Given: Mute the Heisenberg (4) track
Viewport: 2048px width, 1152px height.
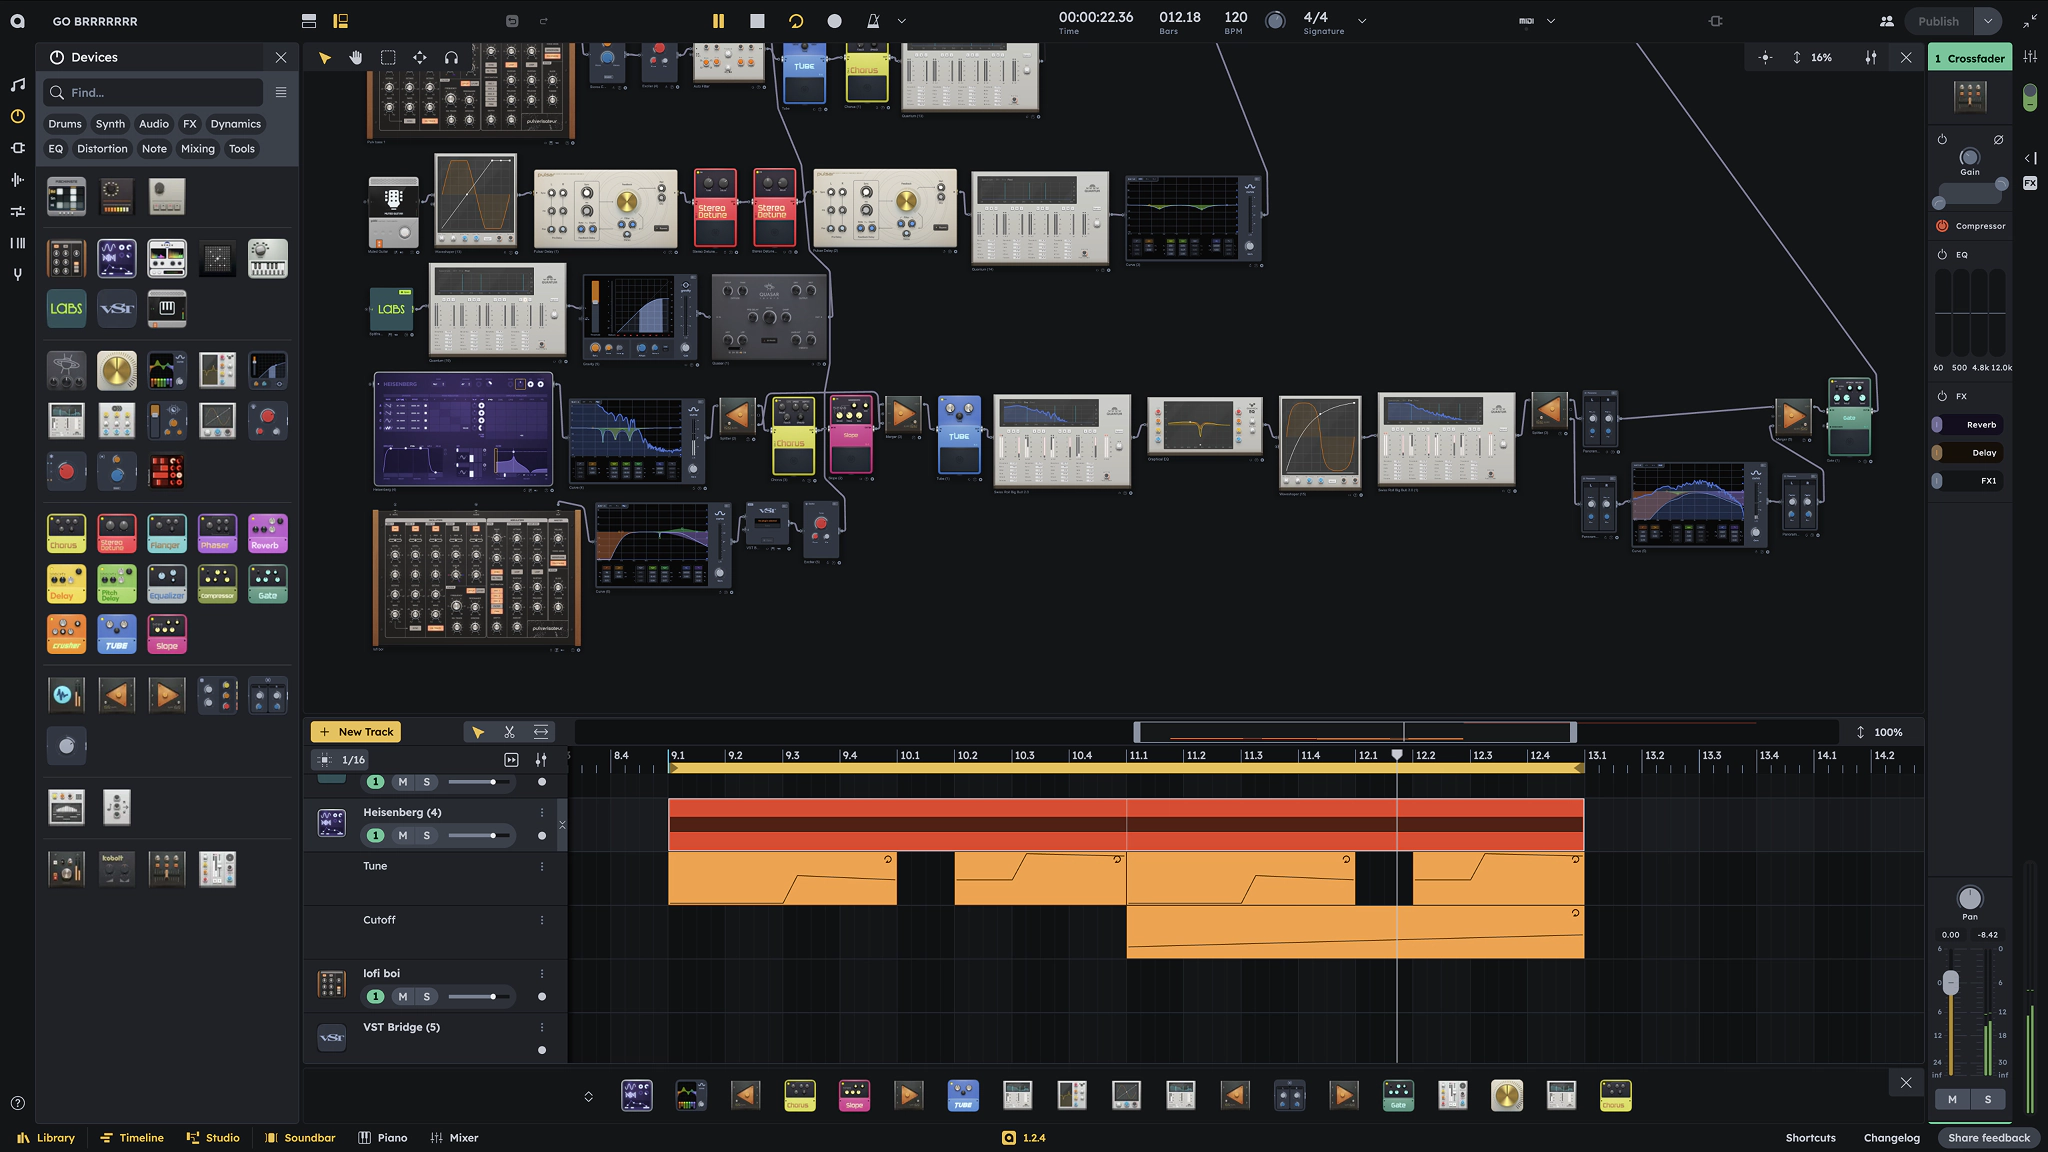Looking at the screenshot, I should point(402,836).
